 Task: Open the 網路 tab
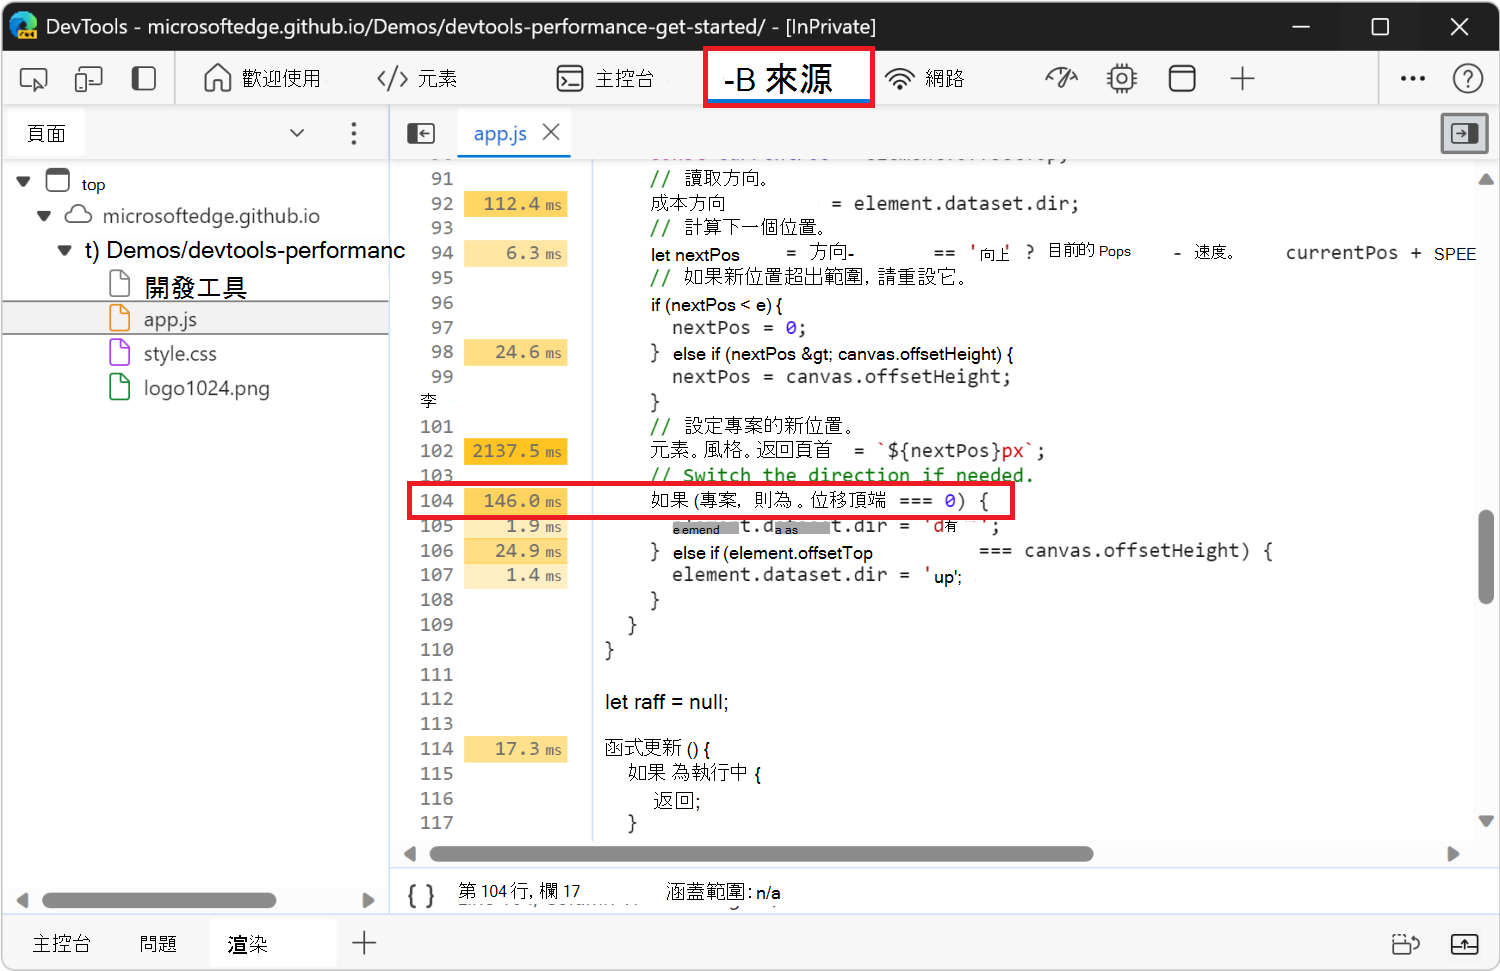point(925,79)
